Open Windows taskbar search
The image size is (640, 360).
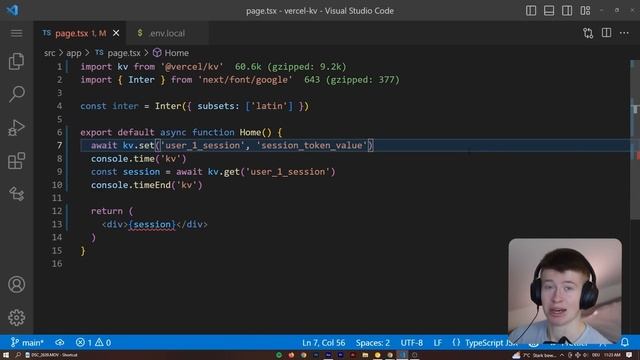point(18,355)
